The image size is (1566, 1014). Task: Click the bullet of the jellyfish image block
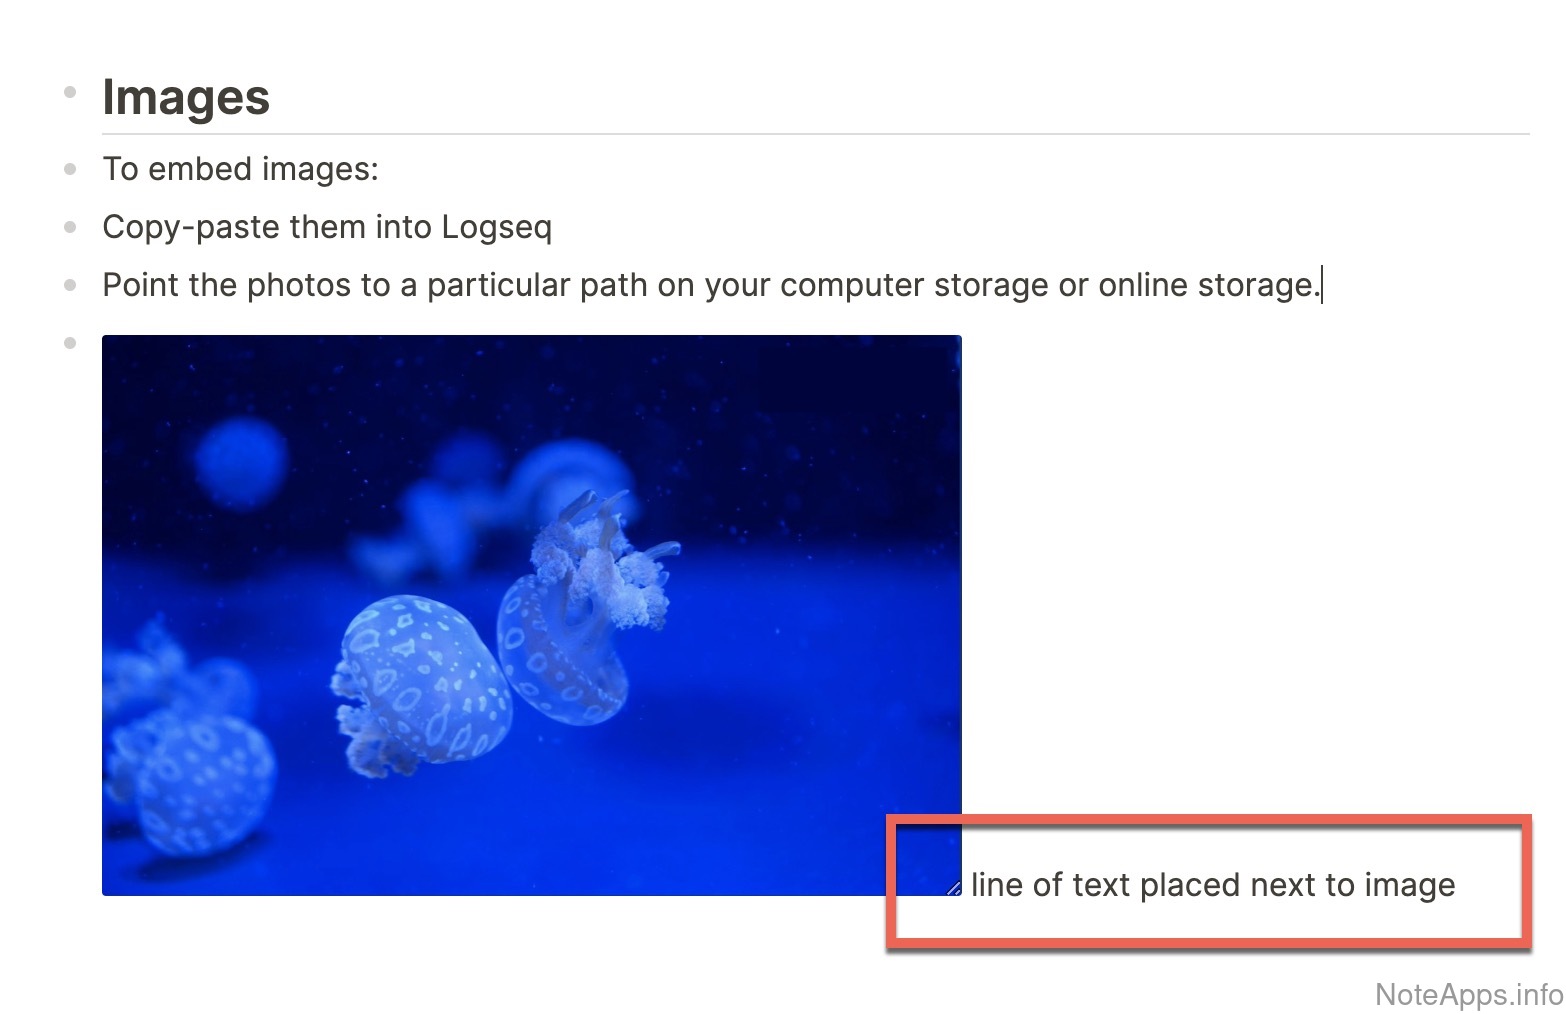click(70, 343)
